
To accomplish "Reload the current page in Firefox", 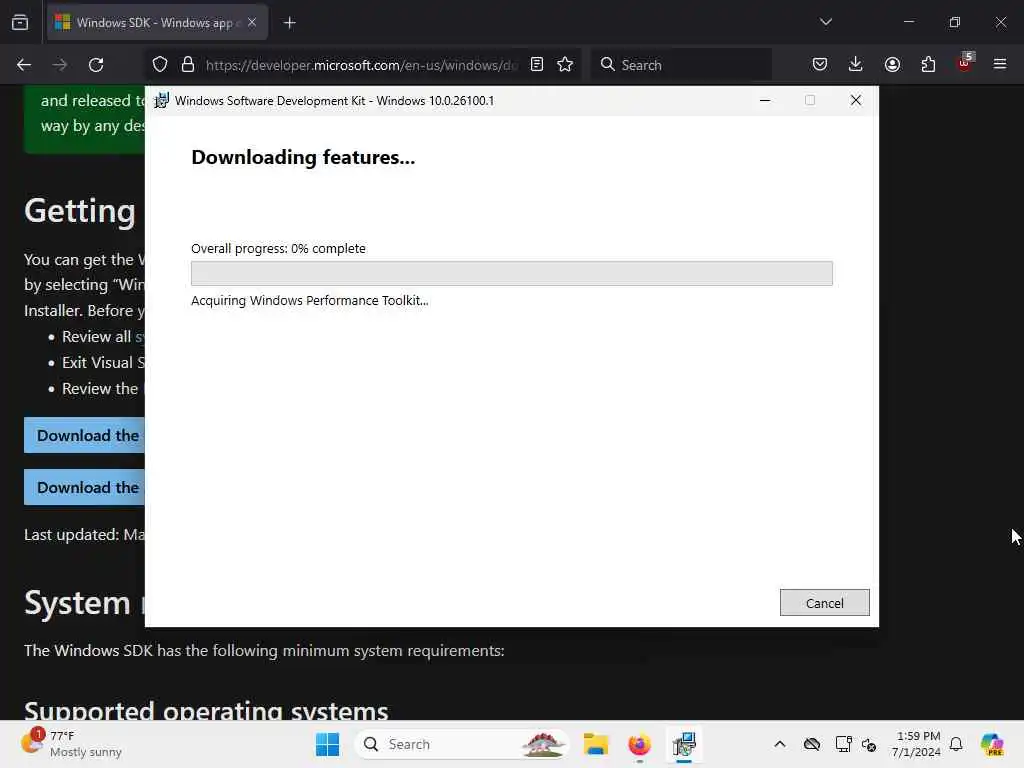I will [96, 65].
